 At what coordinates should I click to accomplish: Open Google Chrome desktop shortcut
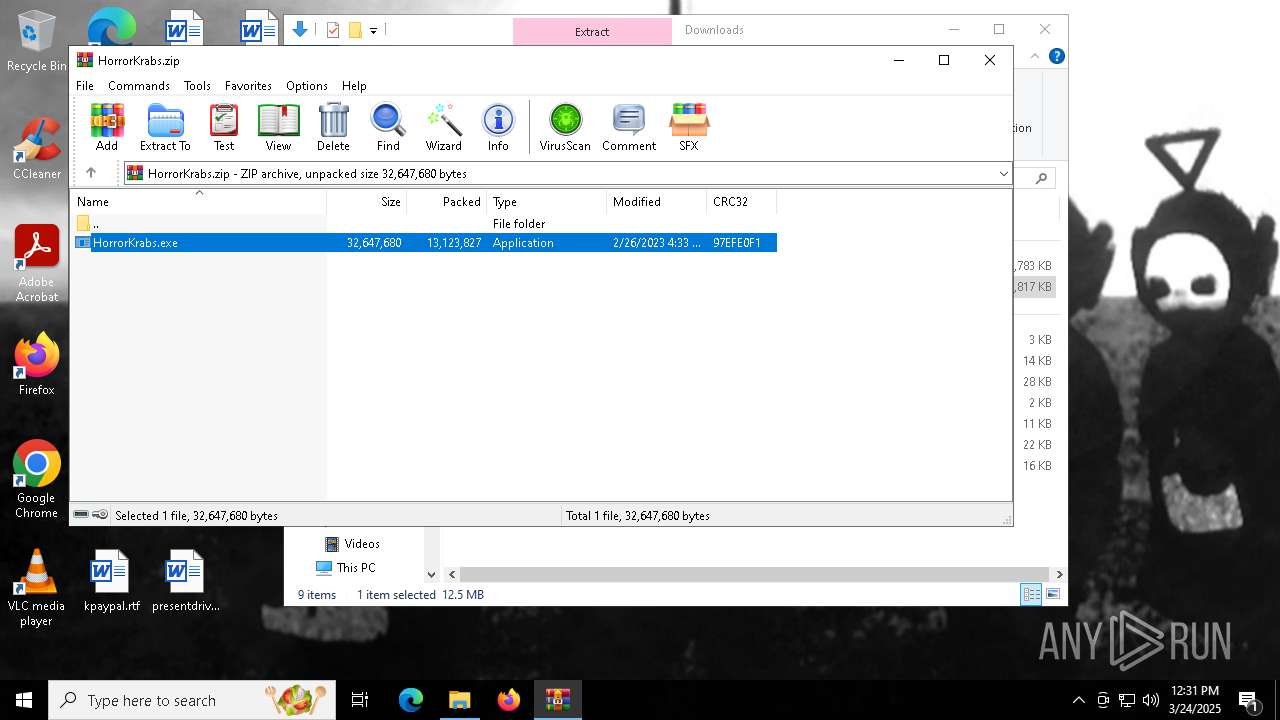click(37, 479)
